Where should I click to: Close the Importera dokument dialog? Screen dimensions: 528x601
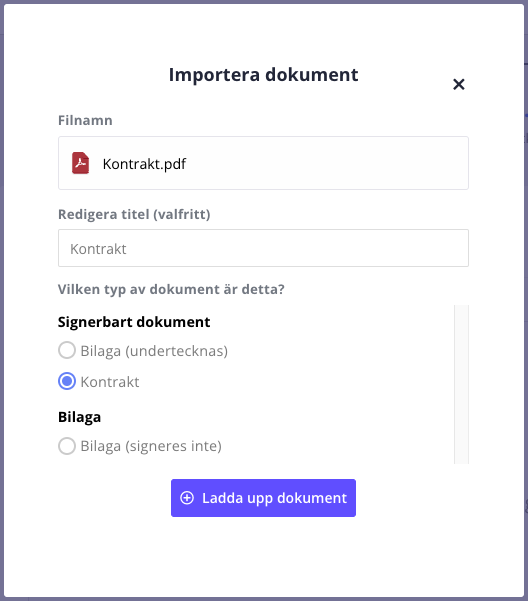[459, 84]
